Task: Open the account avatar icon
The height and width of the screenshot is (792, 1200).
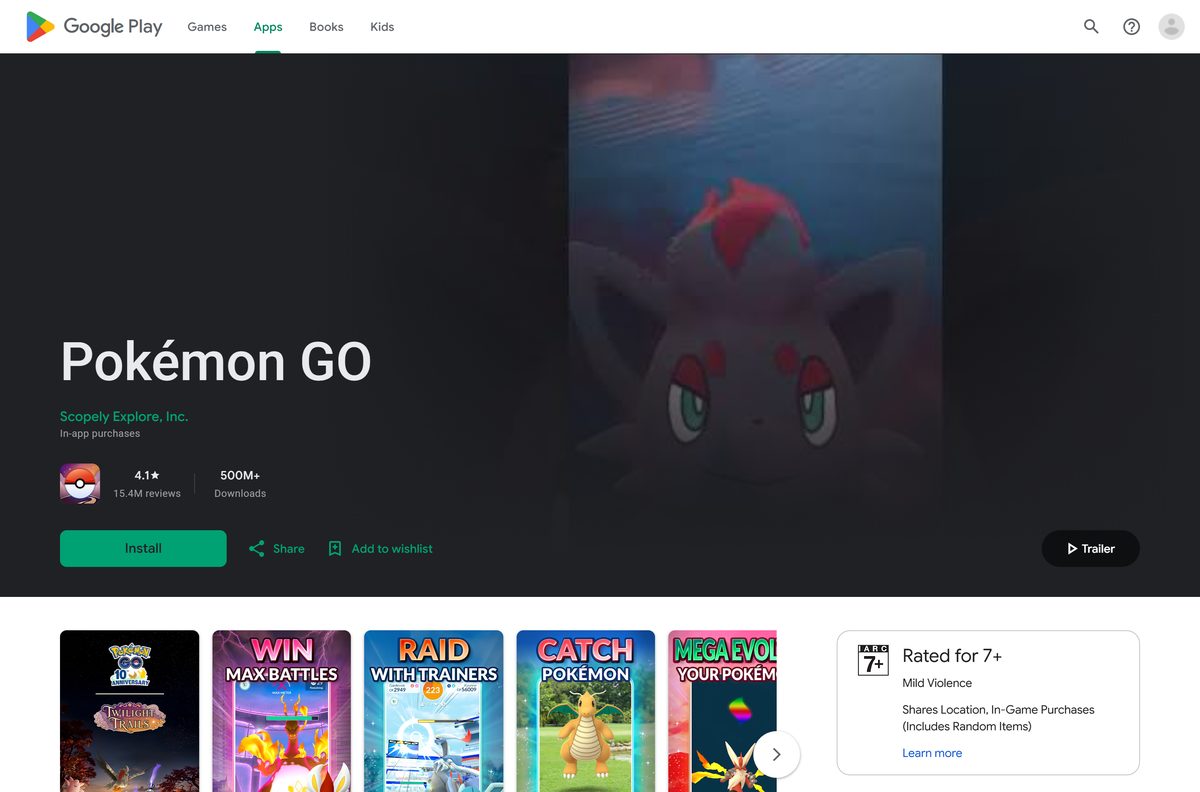Action: pyautogui.click(x=1171, y=27)
